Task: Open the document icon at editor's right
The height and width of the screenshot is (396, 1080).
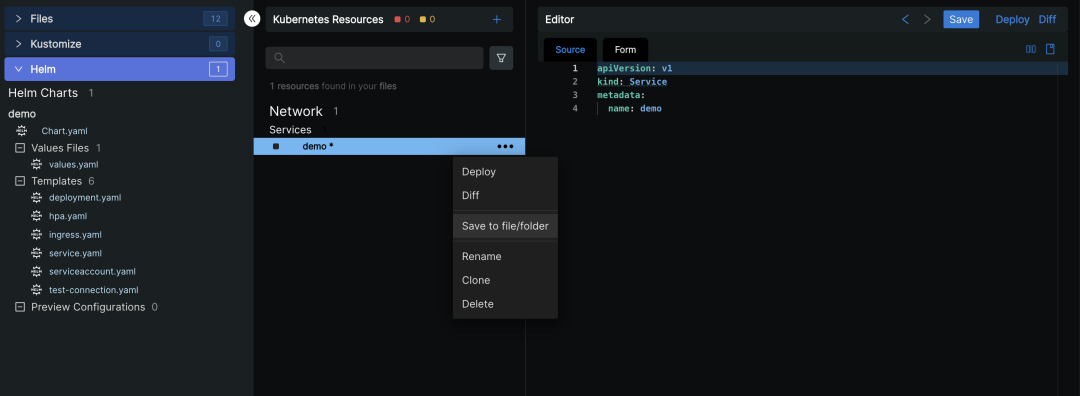Action: tap(1050, 49)
